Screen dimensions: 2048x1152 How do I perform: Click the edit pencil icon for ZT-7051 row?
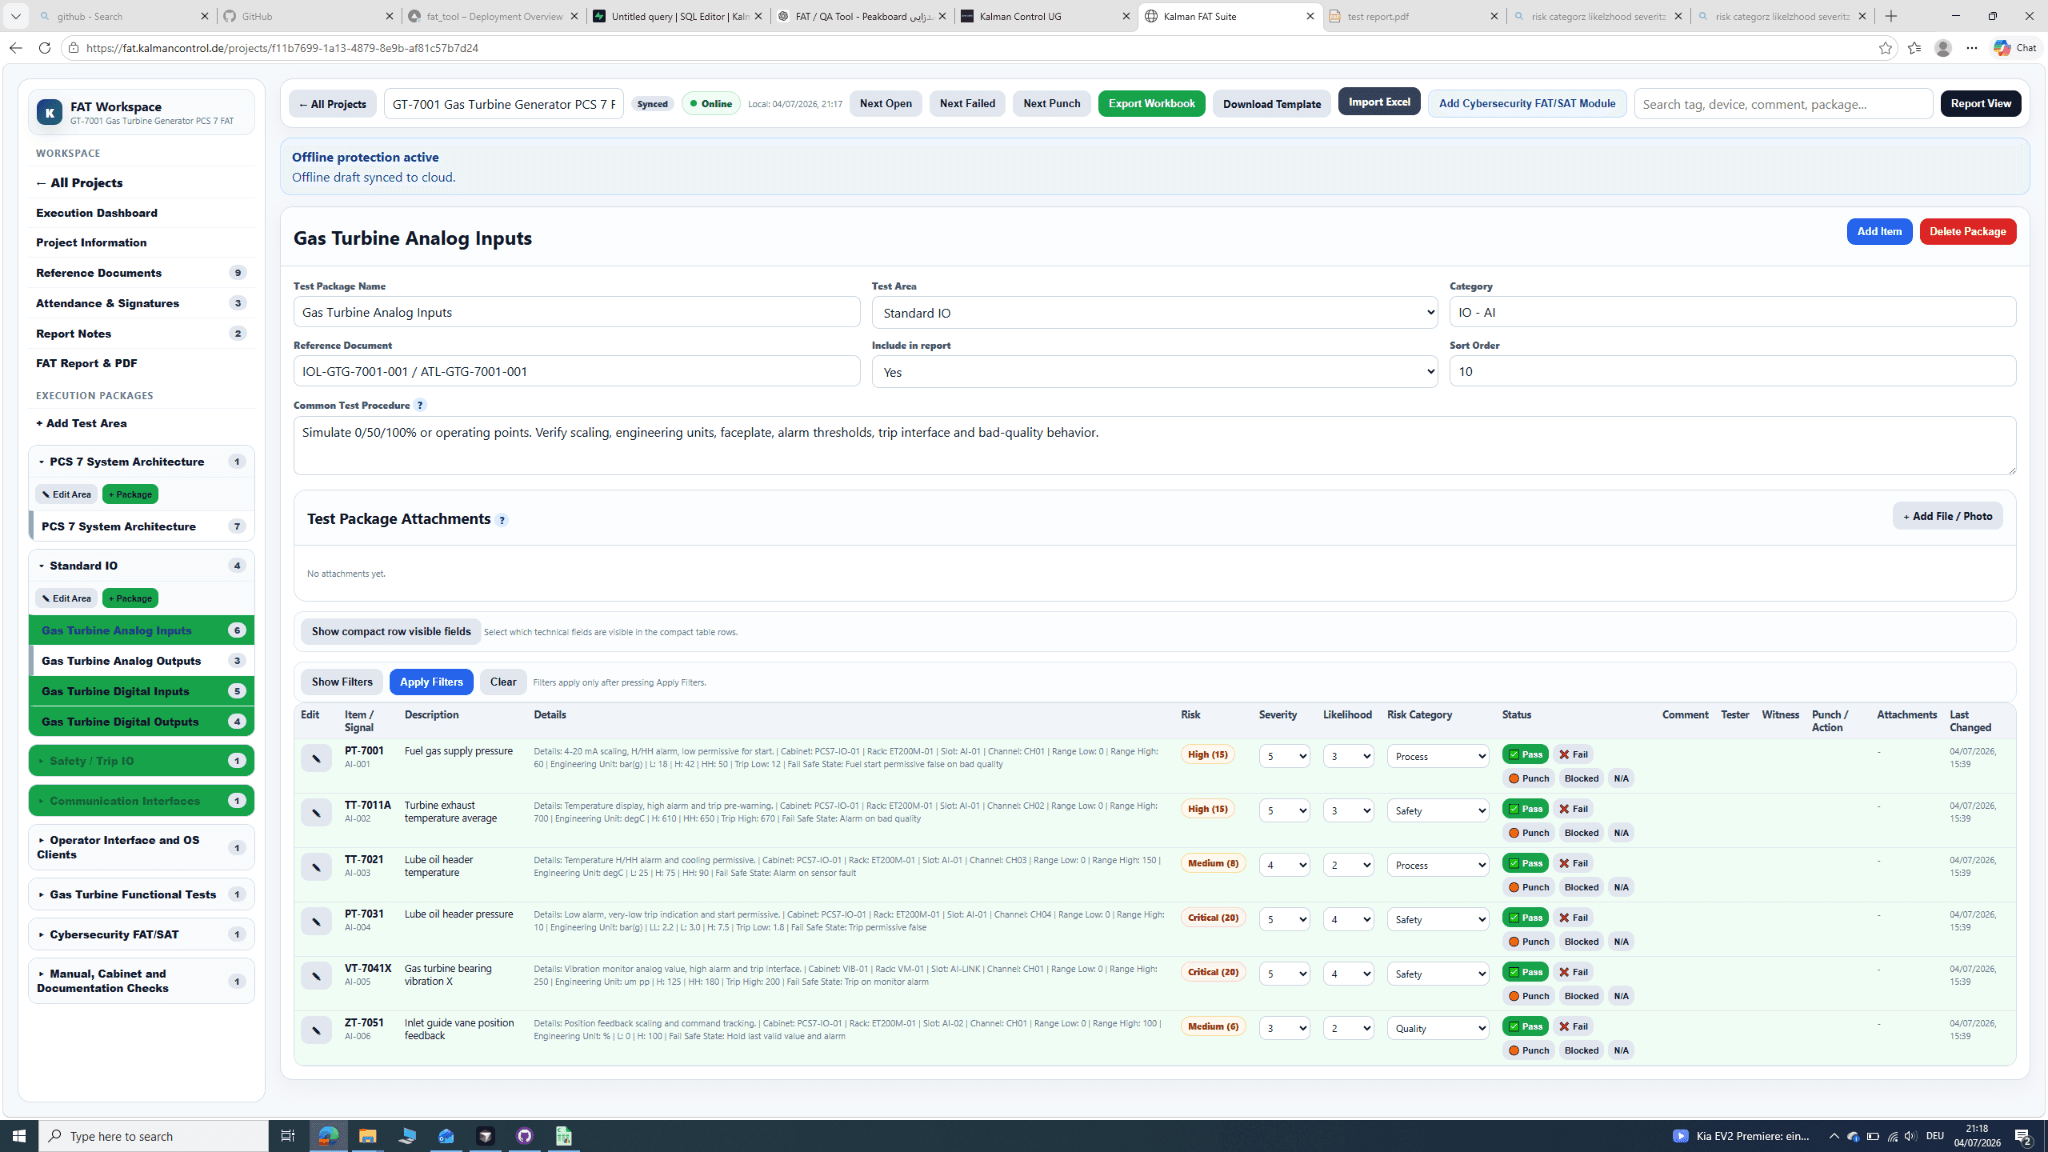pyautogui.click(x=316, y=1030)
